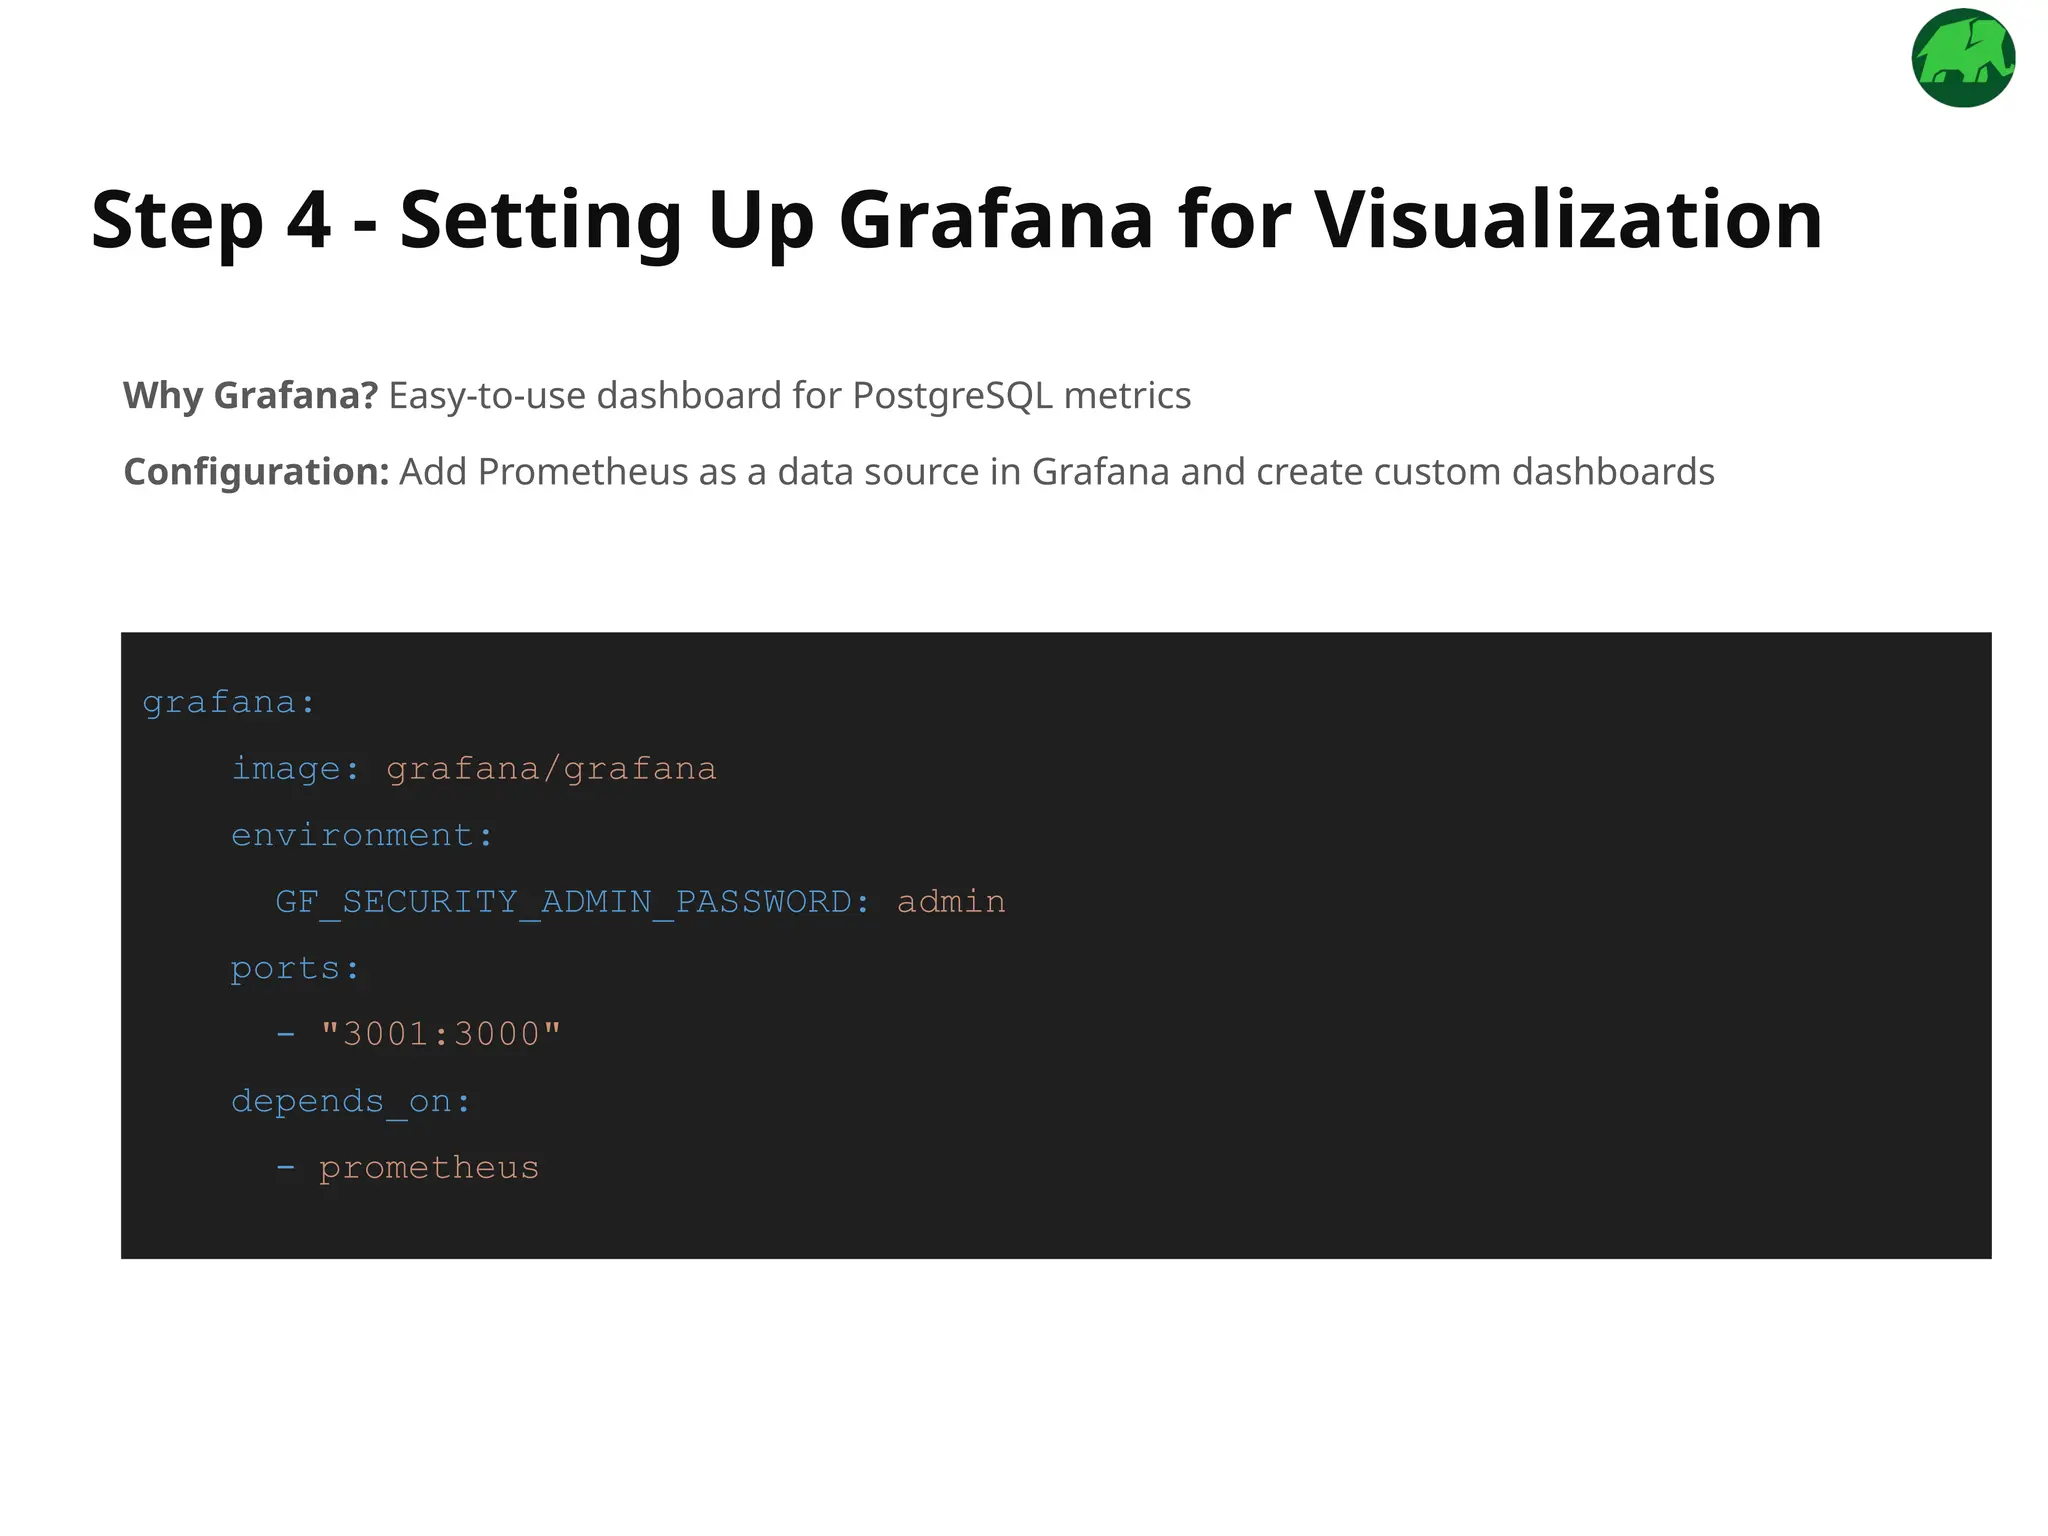The width and height of the screenshot is (2048, 1536).
Task: Click the bold 'Why Grafana?' label
Action: click(250, 396)
